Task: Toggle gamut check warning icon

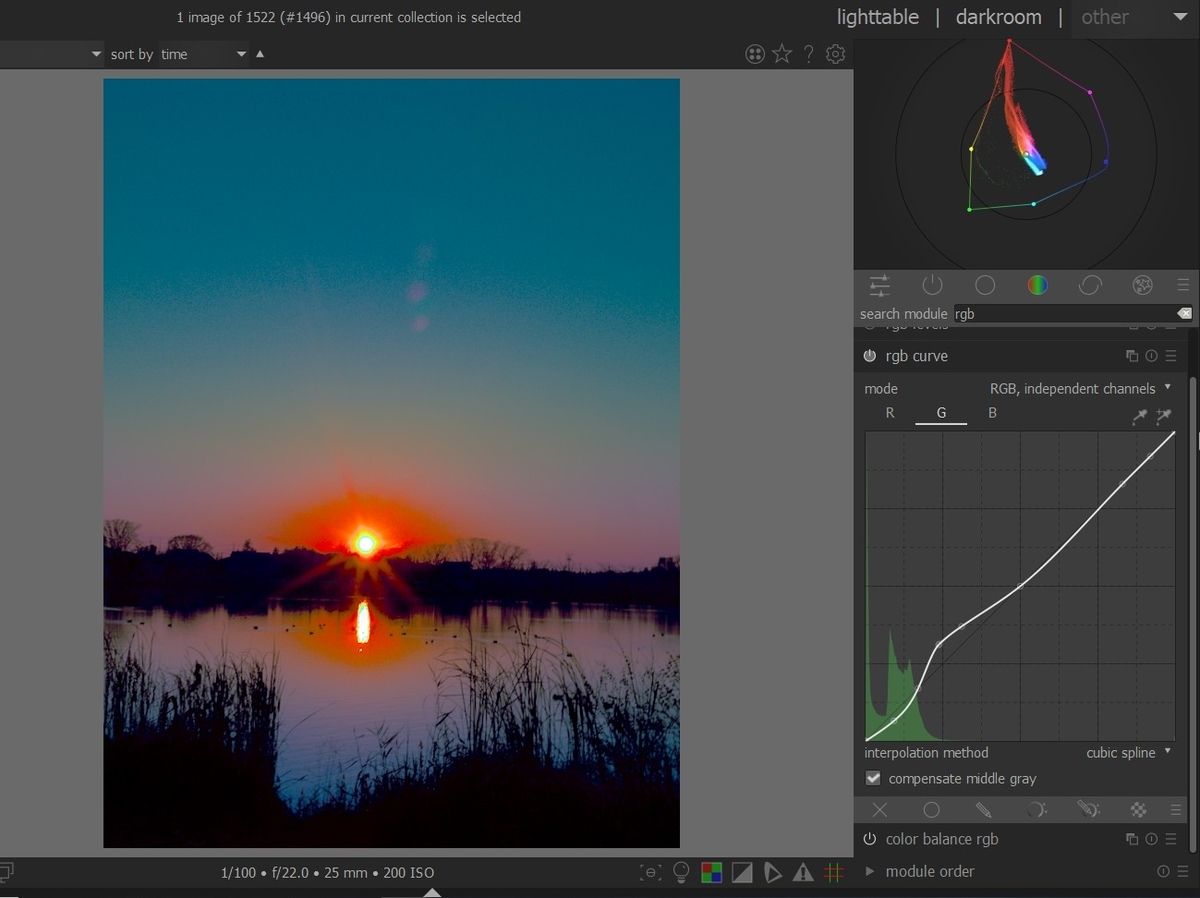Action: 803,873
